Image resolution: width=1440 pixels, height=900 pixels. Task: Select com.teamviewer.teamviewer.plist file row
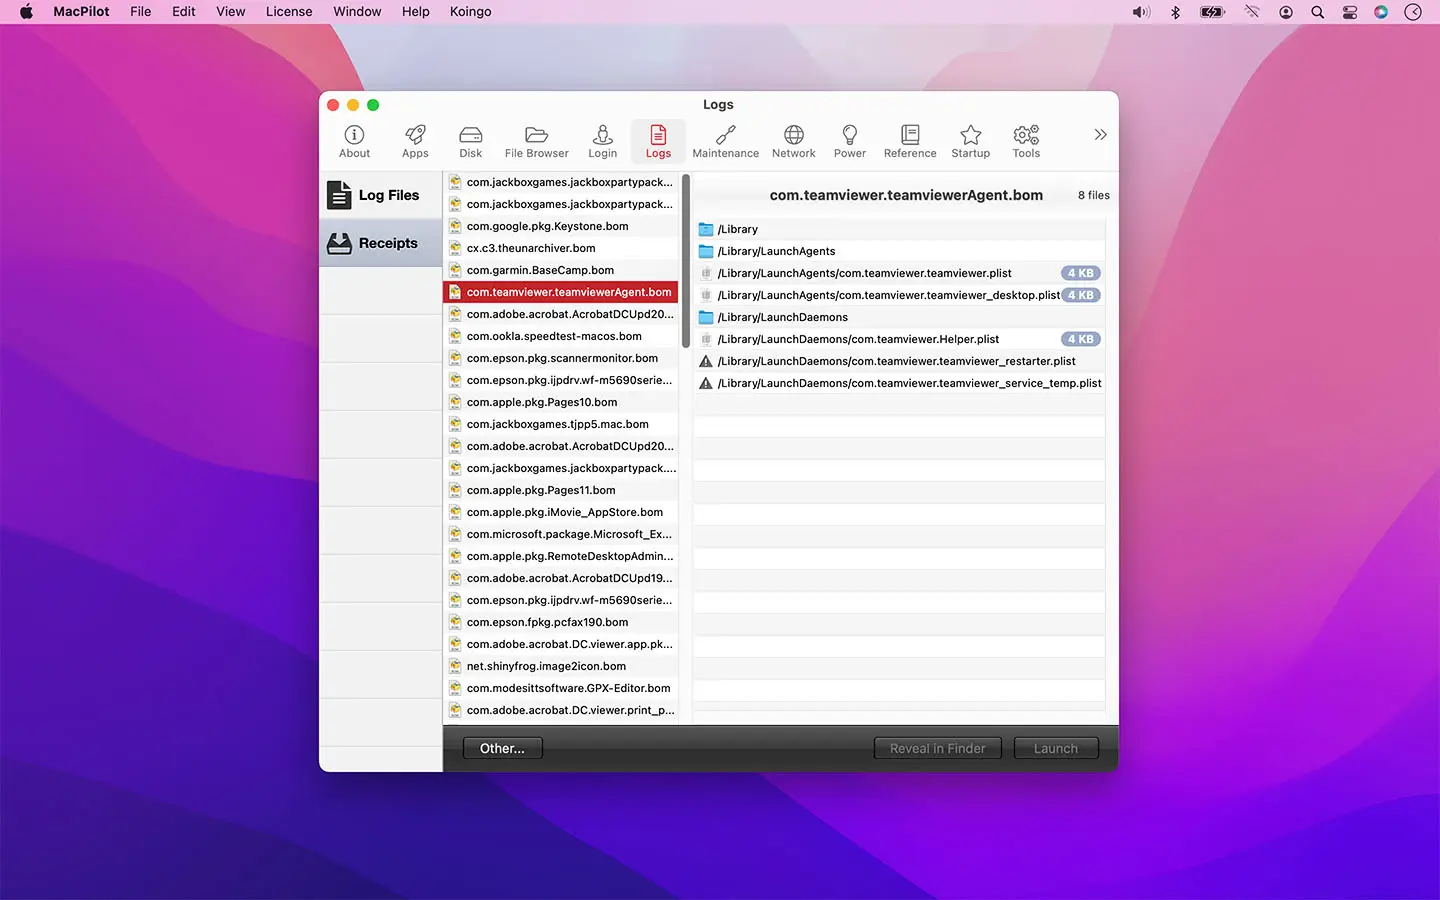899,273
